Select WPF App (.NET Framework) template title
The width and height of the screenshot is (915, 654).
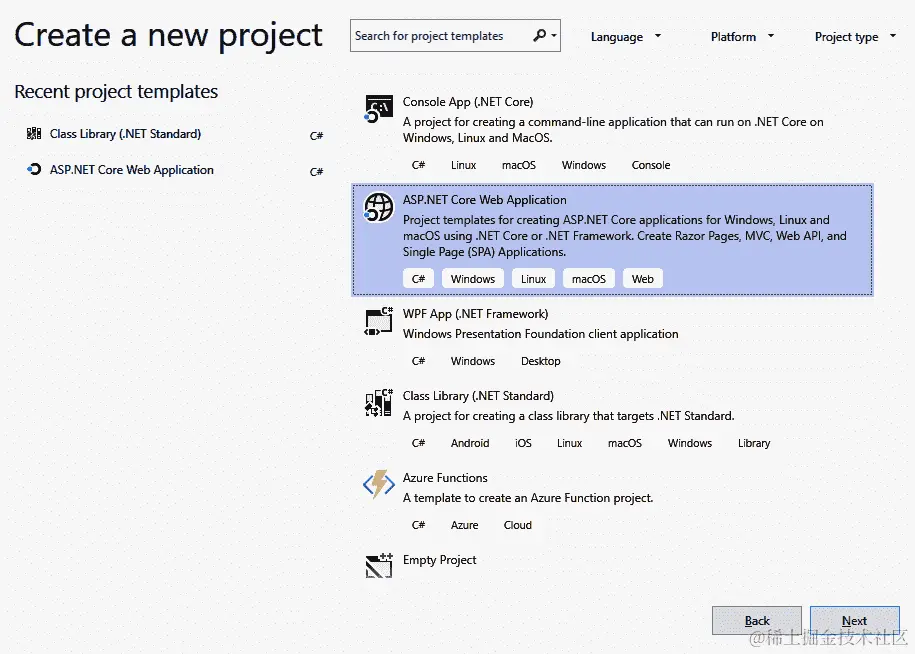tap(476, 314)
